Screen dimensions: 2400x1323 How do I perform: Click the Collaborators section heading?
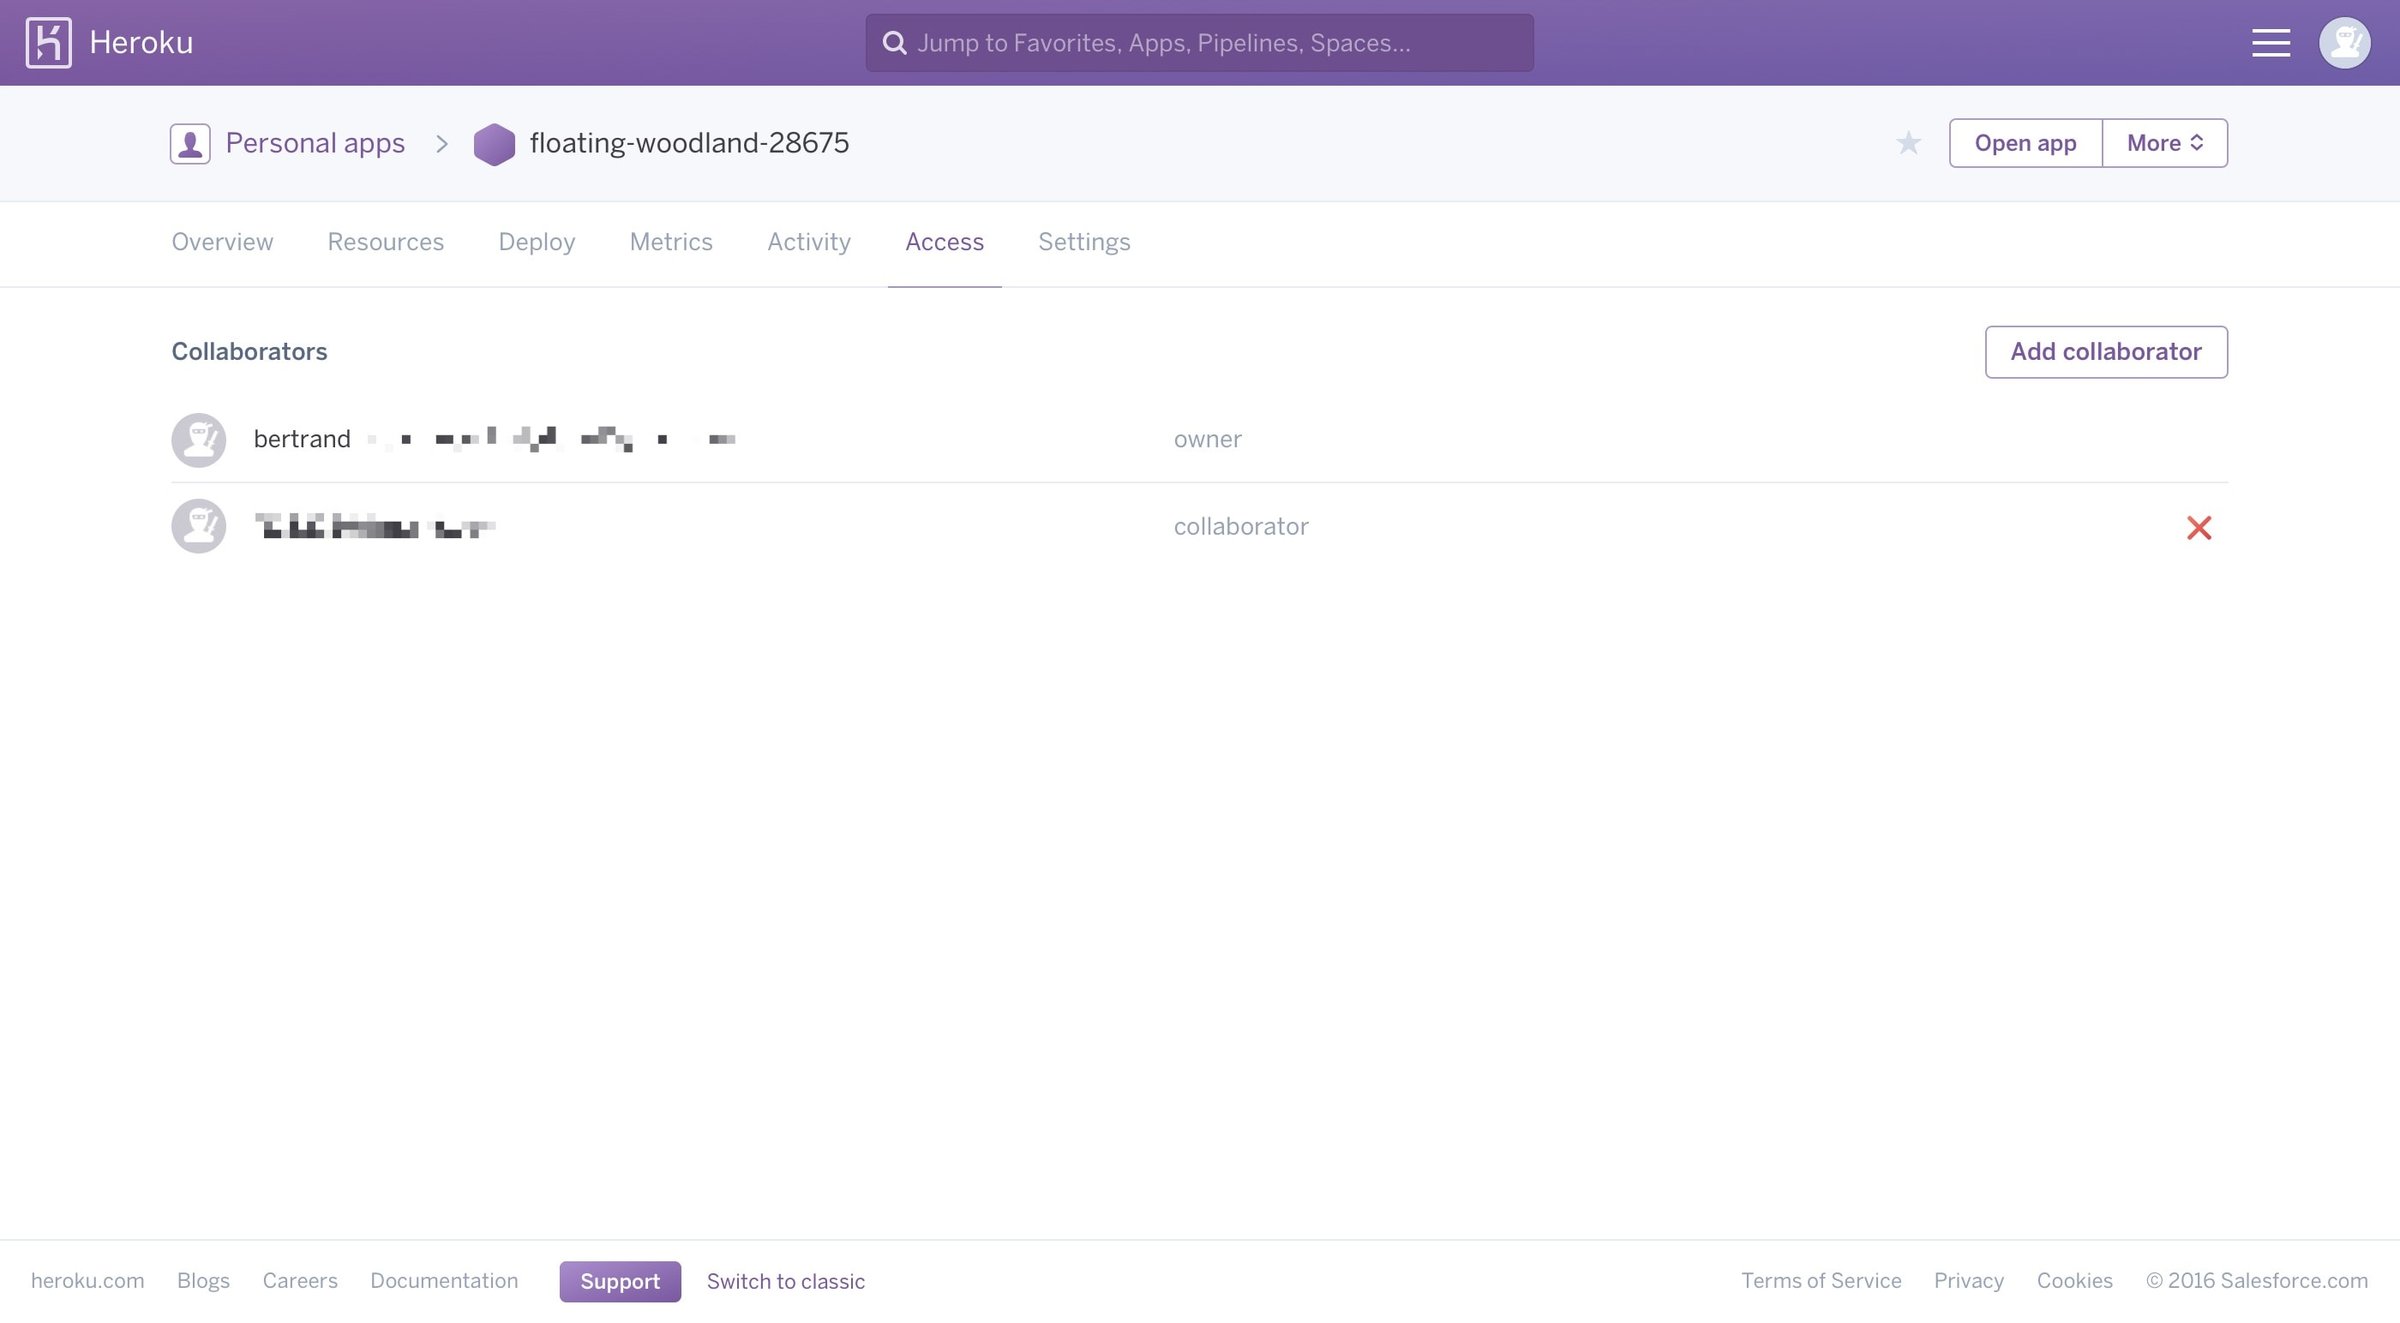(249, 352)
